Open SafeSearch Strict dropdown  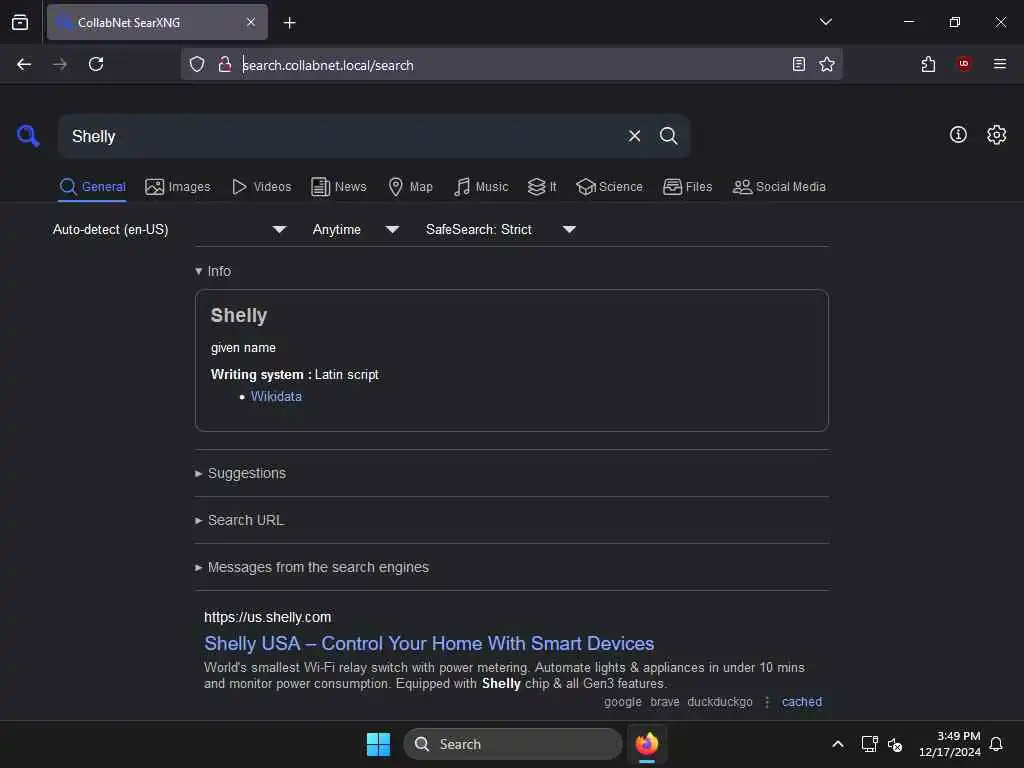click(x=500, y=229)
